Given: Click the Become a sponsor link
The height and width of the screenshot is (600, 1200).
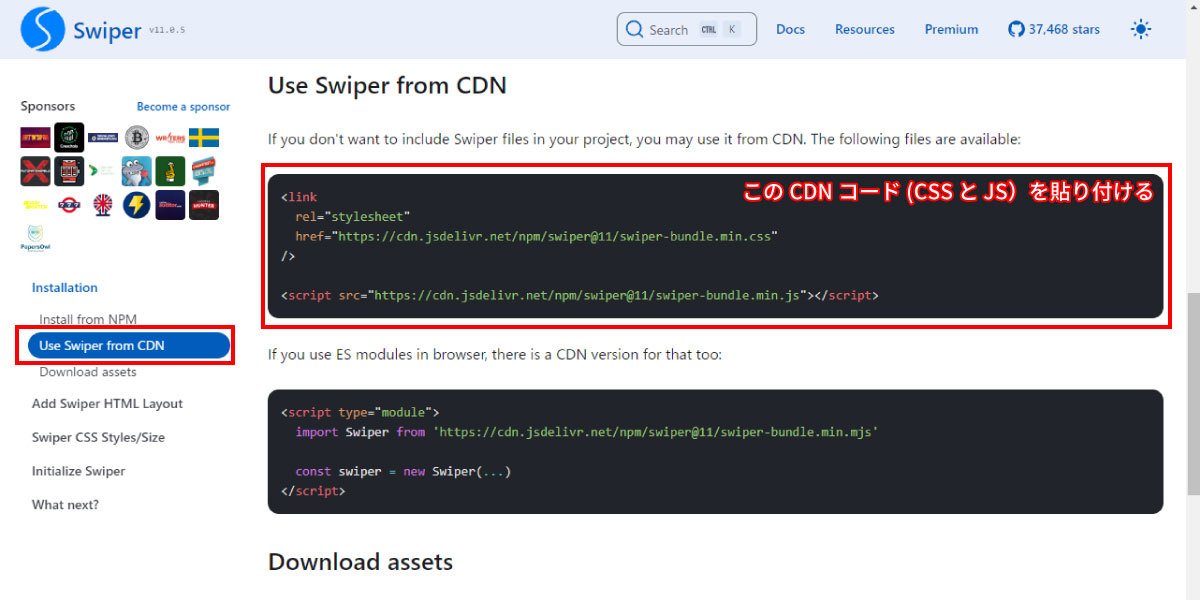Looking at the screenshot, I should point(183,106).
